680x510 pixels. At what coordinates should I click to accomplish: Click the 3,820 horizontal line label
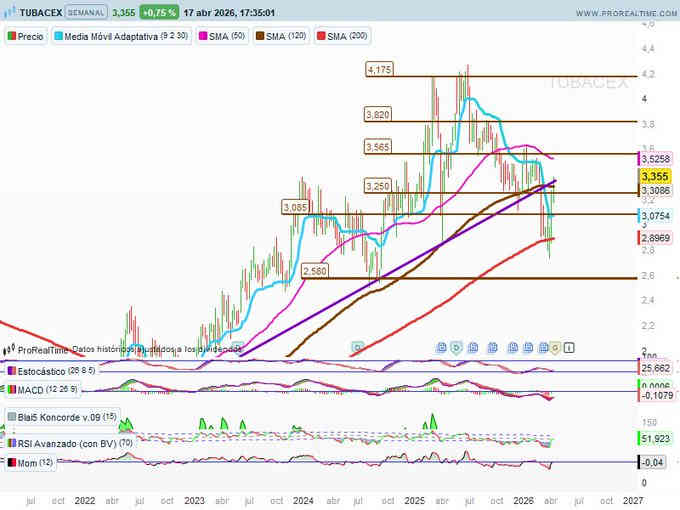tap(378, 116)
